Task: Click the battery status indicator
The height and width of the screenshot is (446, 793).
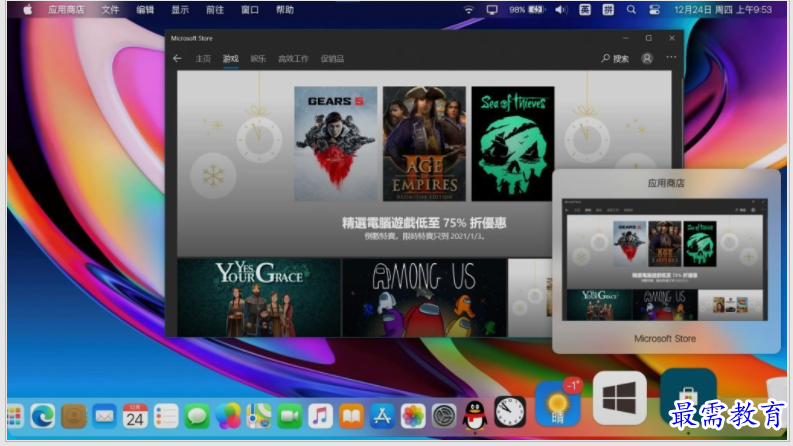Action: tap(527, 10)
